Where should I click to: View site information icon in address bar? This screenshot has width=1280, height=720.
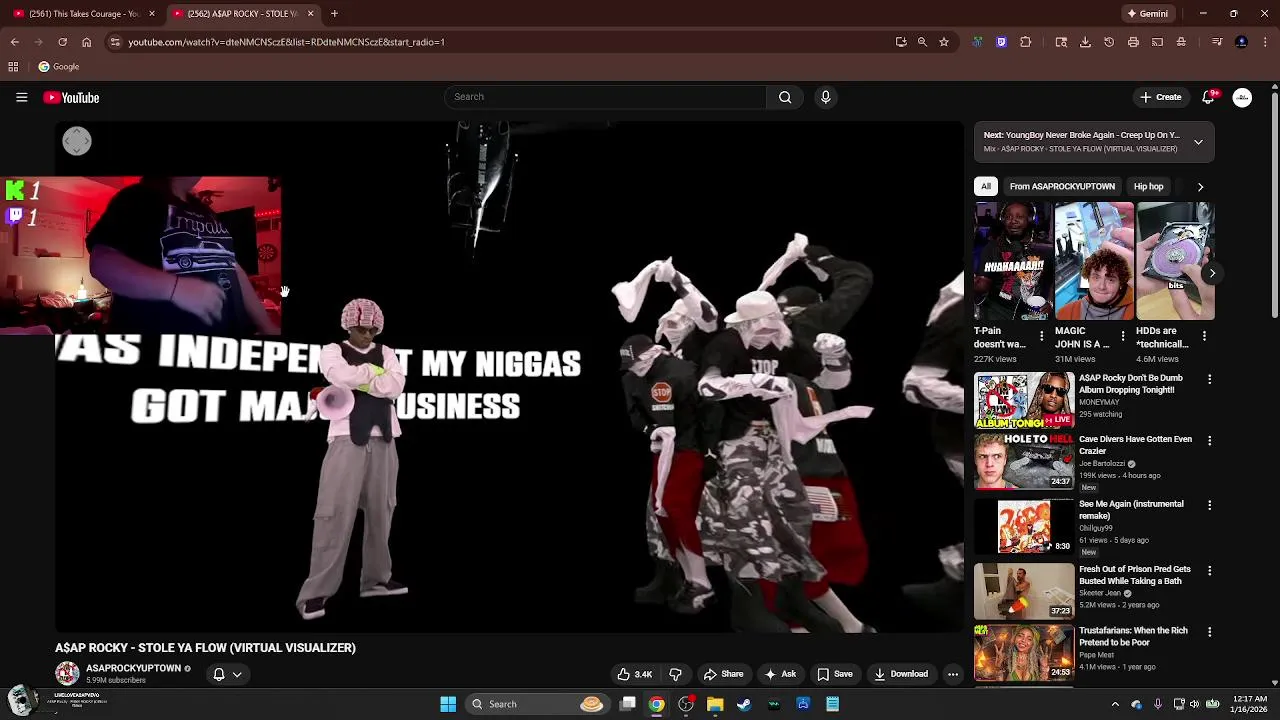tap(115, 42)
